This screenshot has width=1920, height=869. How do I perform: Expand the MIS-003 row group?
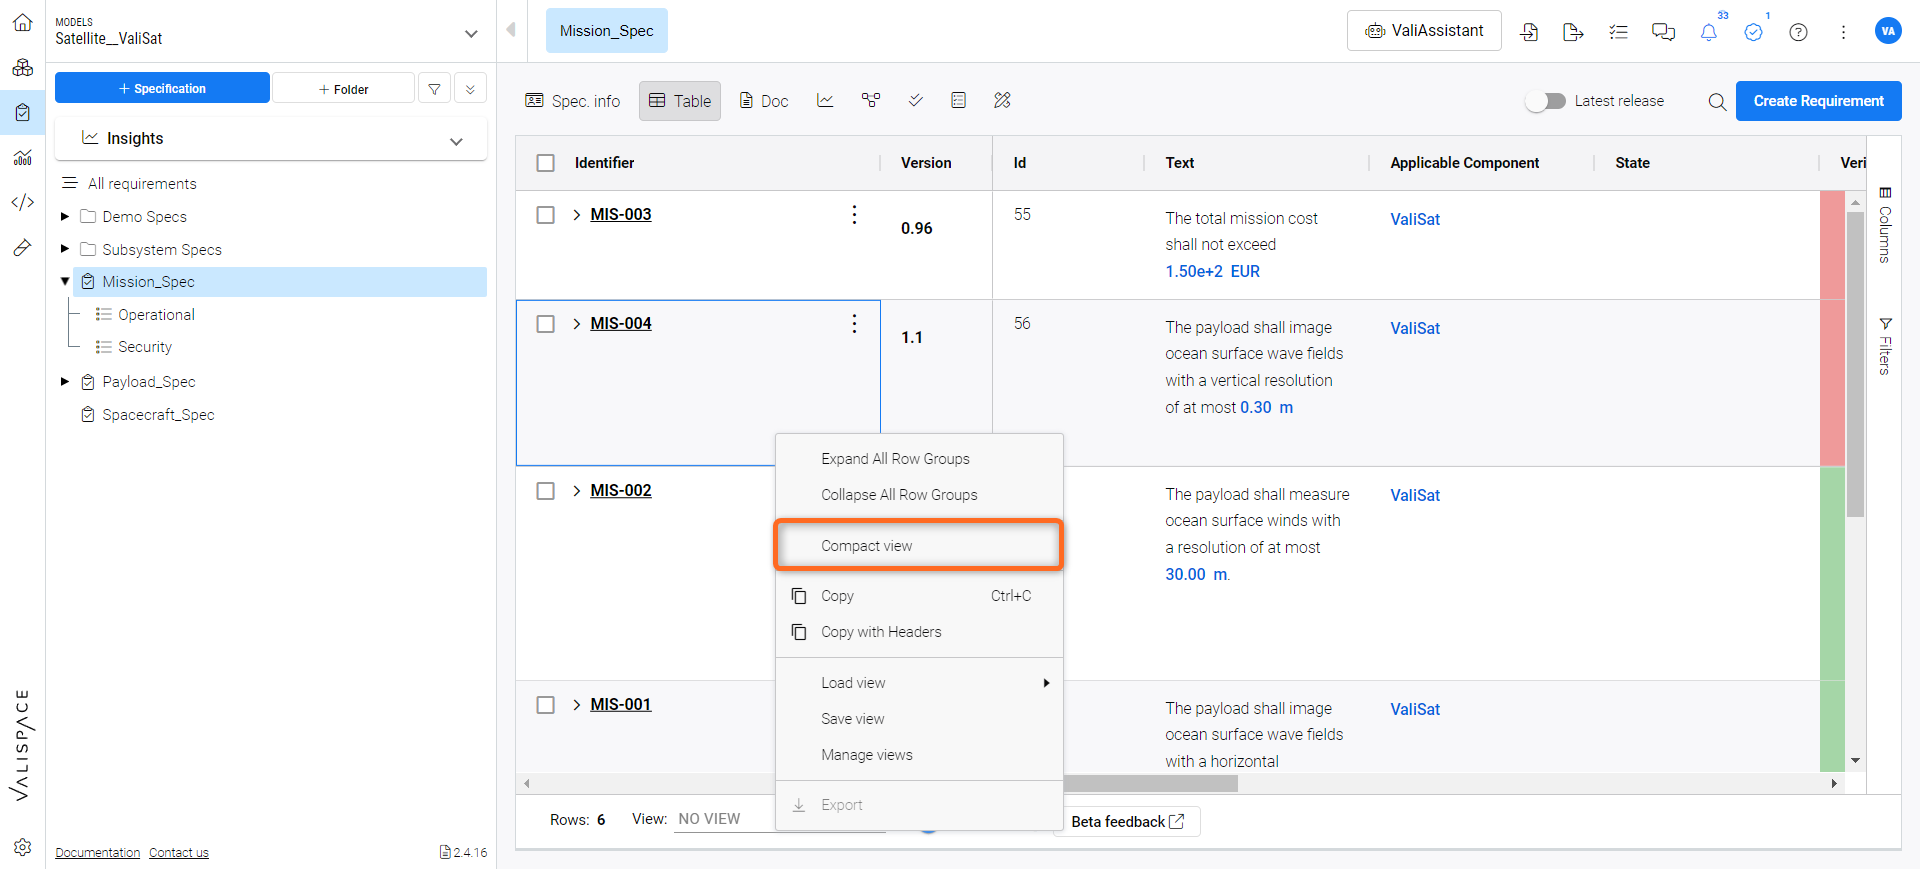(577, 214)
